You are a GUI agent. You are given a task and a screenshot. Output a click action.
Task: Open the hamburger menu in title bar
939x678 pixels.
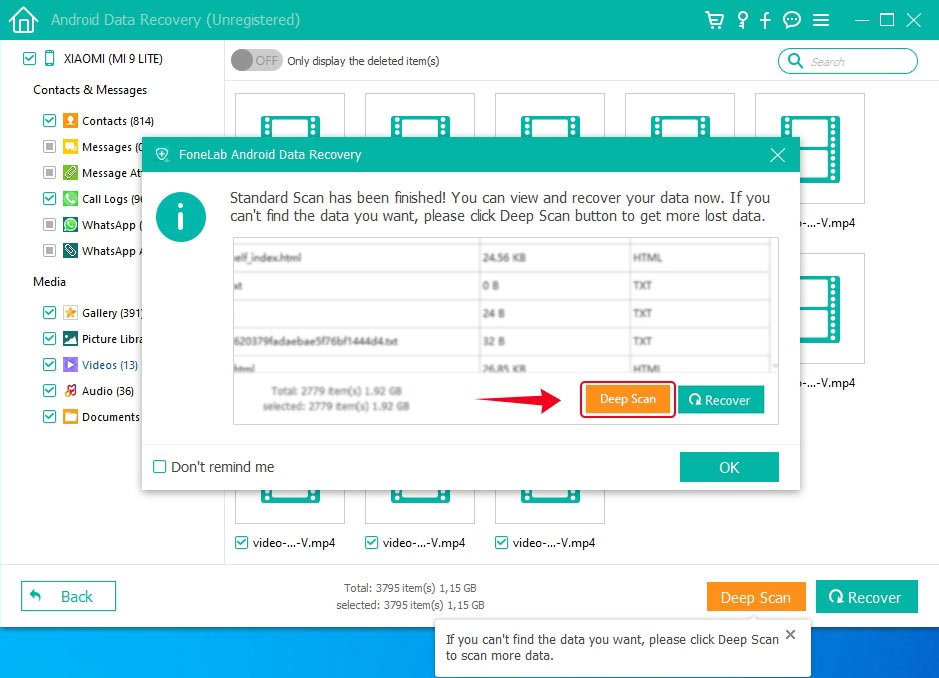[x=821, y=20]
